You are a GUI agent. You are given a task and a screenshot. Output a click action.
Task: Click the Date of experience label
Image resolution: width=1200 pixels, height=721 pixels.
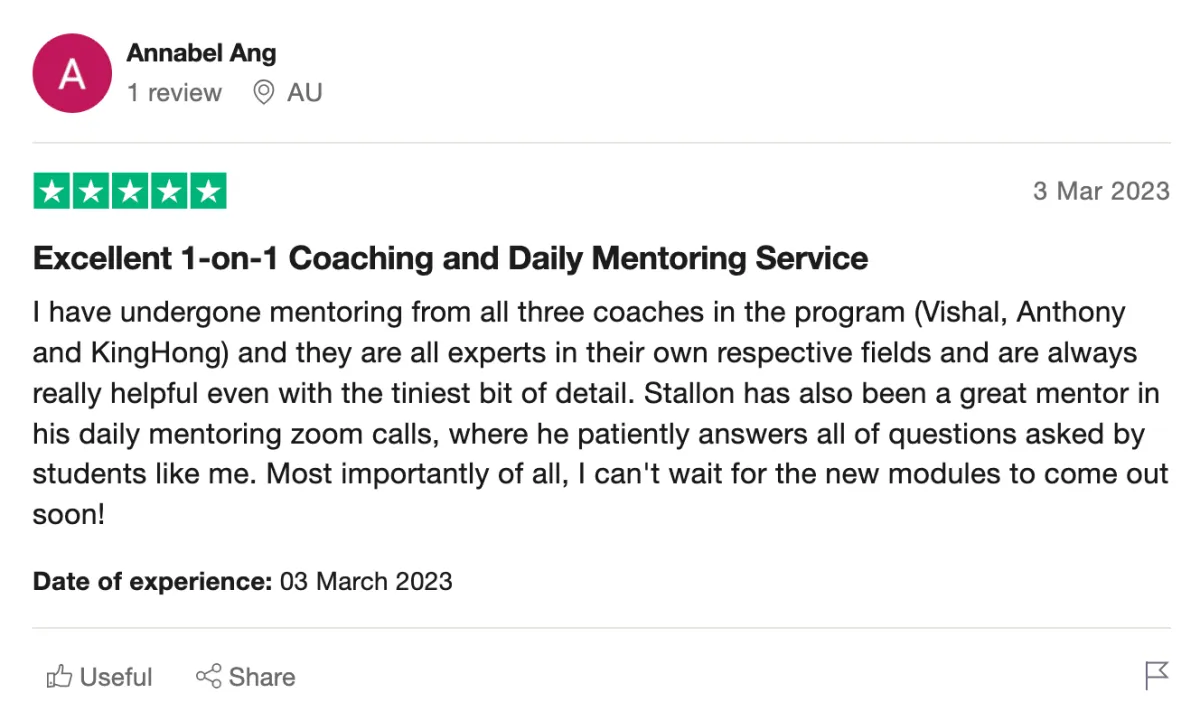(152, 581)
